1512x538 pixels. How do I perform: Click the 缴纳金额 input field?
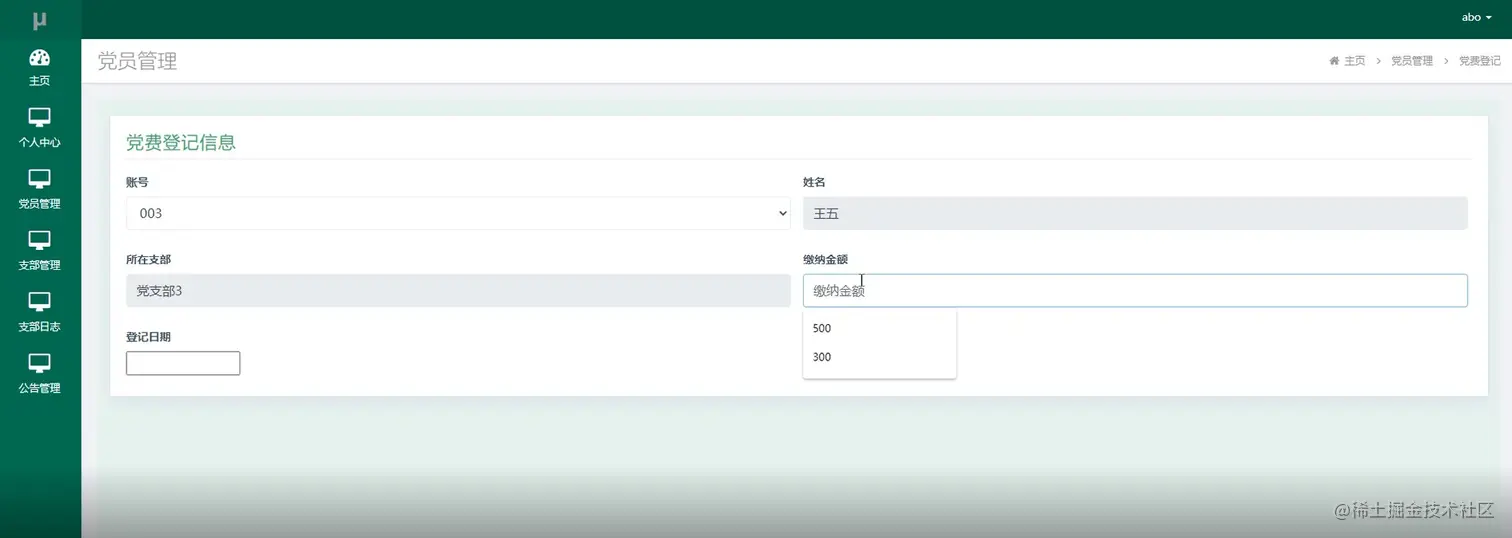click(x=1135, y=291)
